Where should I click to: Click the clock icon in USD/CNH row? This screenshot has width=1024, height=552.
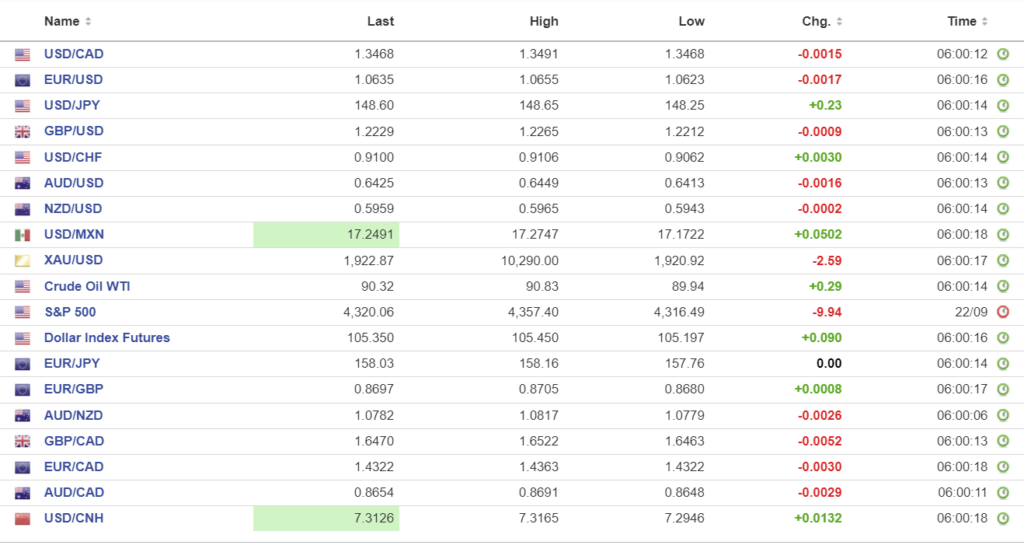[1002, 519]
